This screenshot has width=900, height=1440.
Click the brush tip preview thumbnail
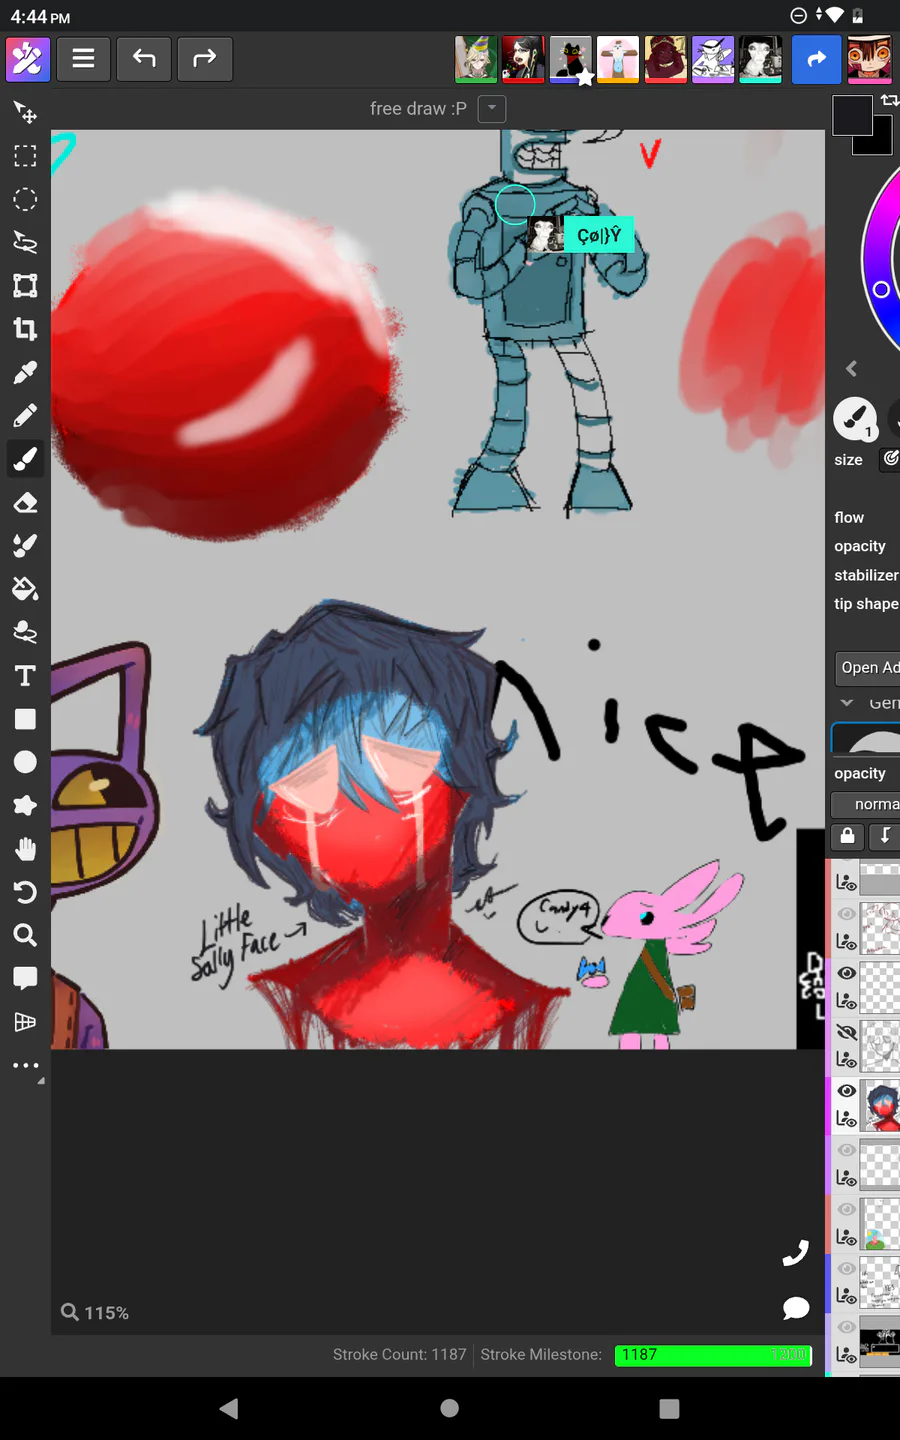click(x=866, y=738)
